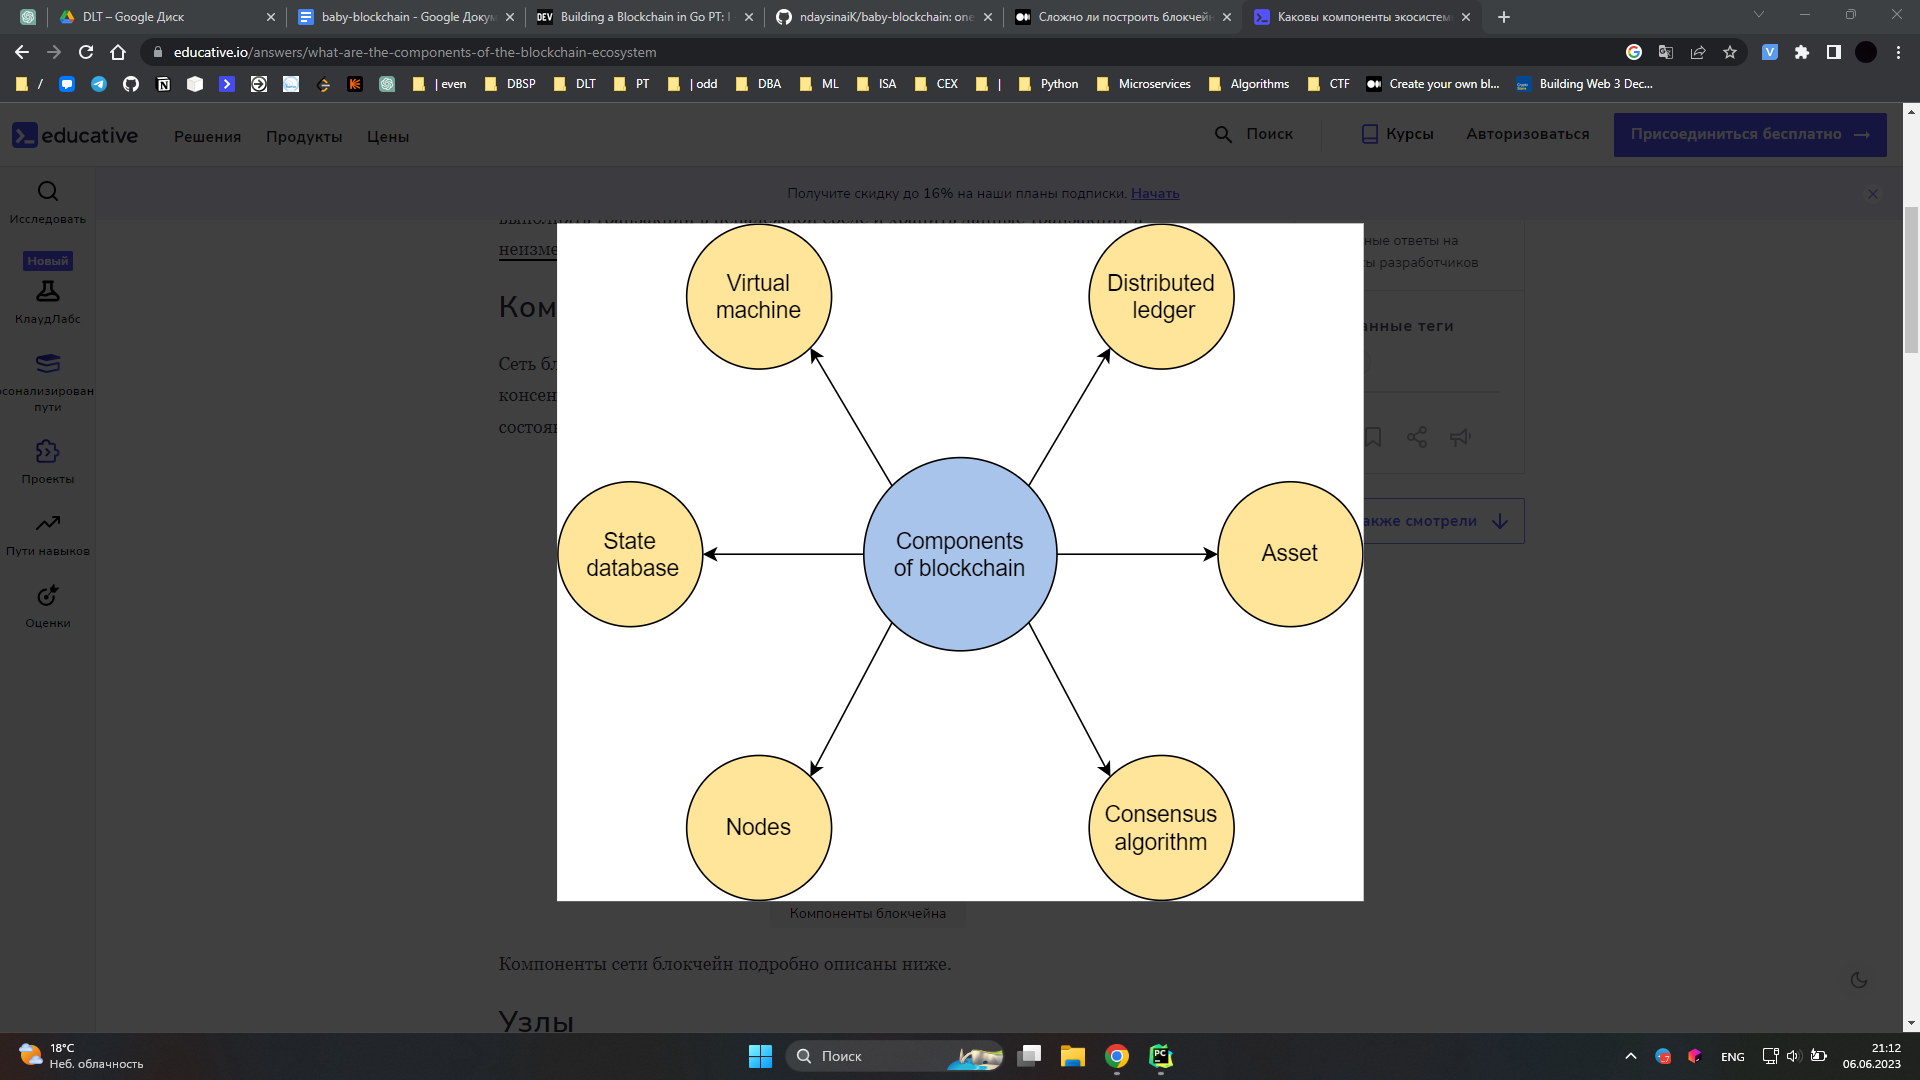Click the 'Начать' discount link

pos(1155,193)
